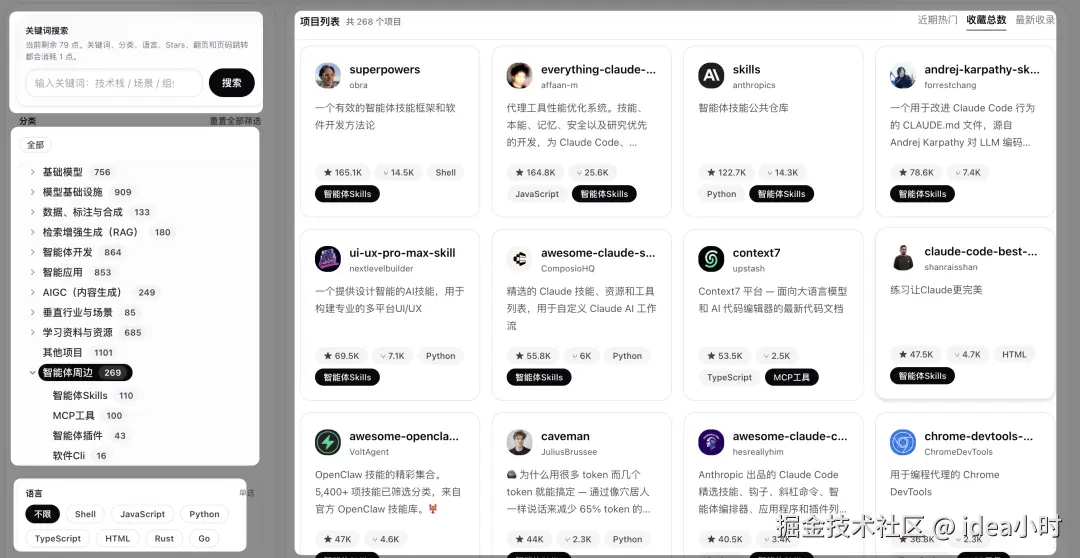Filter by HTML language chip
This screenshot has height=558, width=1080.
click(118, 539)
